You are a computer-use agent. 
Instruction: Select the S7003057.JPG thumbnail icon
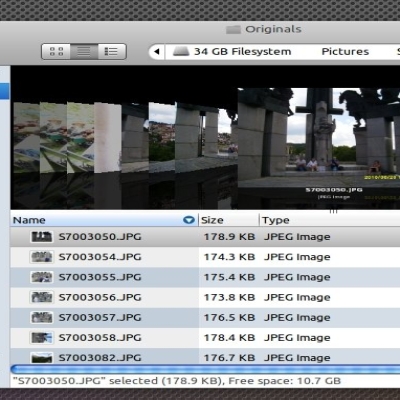point(41,317)
